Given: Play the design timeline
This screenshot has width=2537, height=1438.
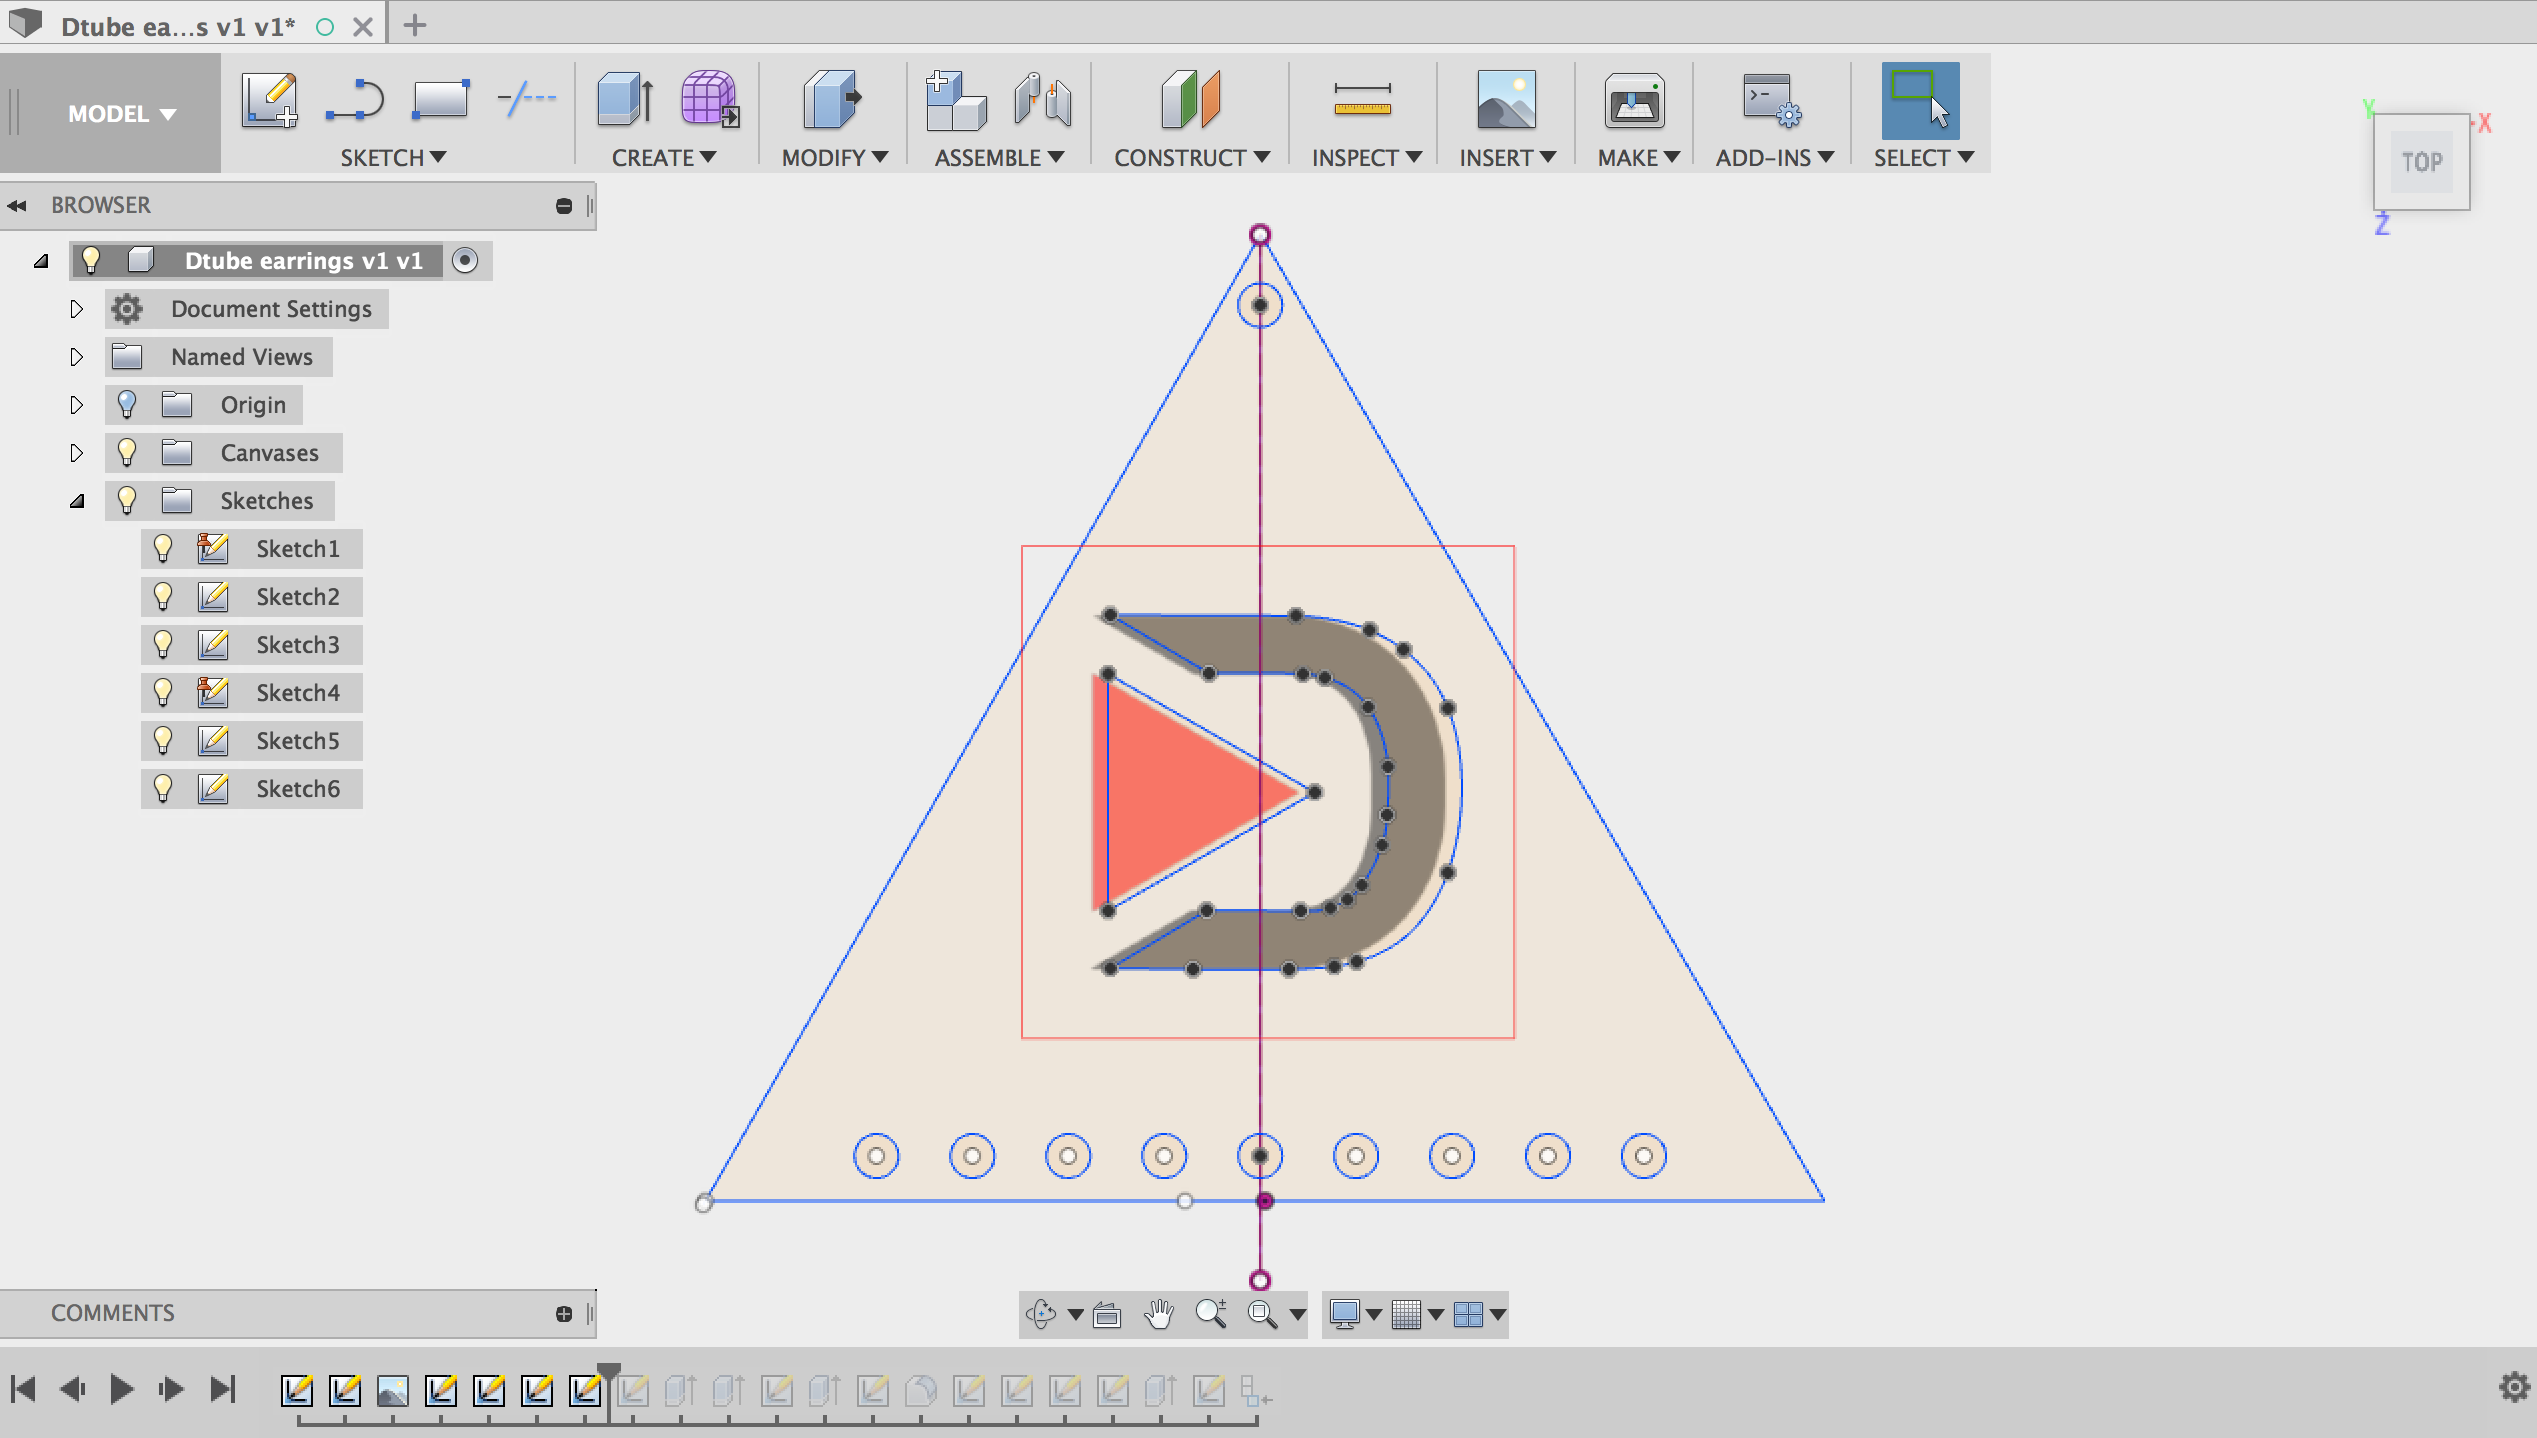Looking at the screenshot, I should 122,1388.
